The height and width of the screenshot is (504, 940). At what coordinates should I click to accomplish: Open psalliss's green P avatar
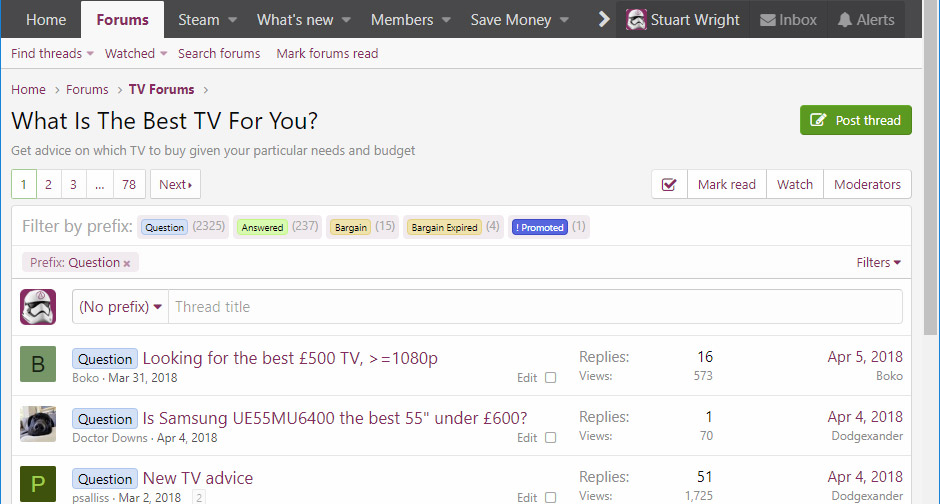pos(38,484)
